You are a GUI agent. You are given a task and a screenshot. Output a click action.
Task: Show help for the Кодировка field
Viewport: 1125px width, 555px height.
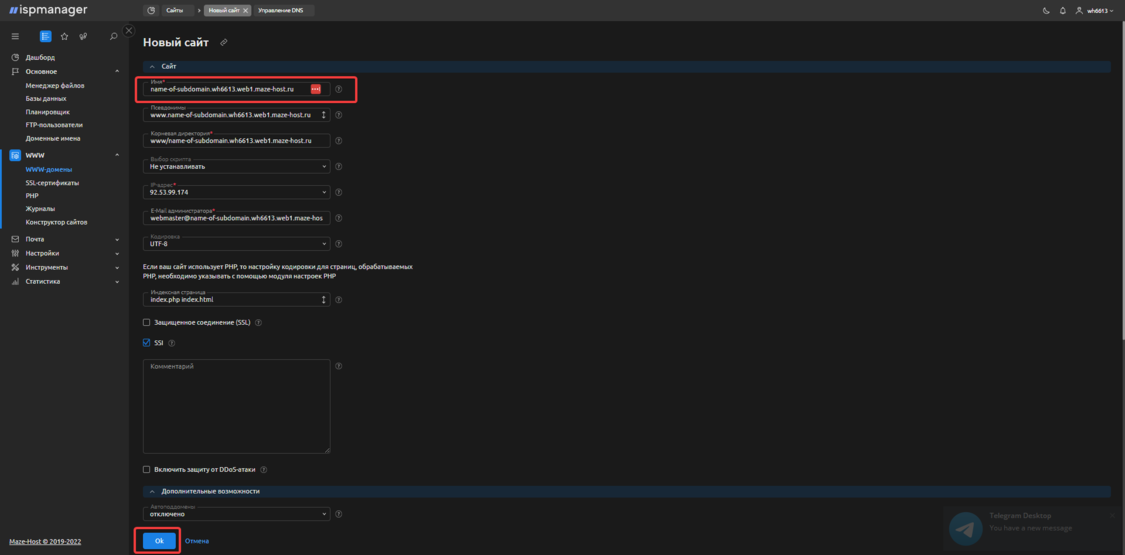pos(339,243)
